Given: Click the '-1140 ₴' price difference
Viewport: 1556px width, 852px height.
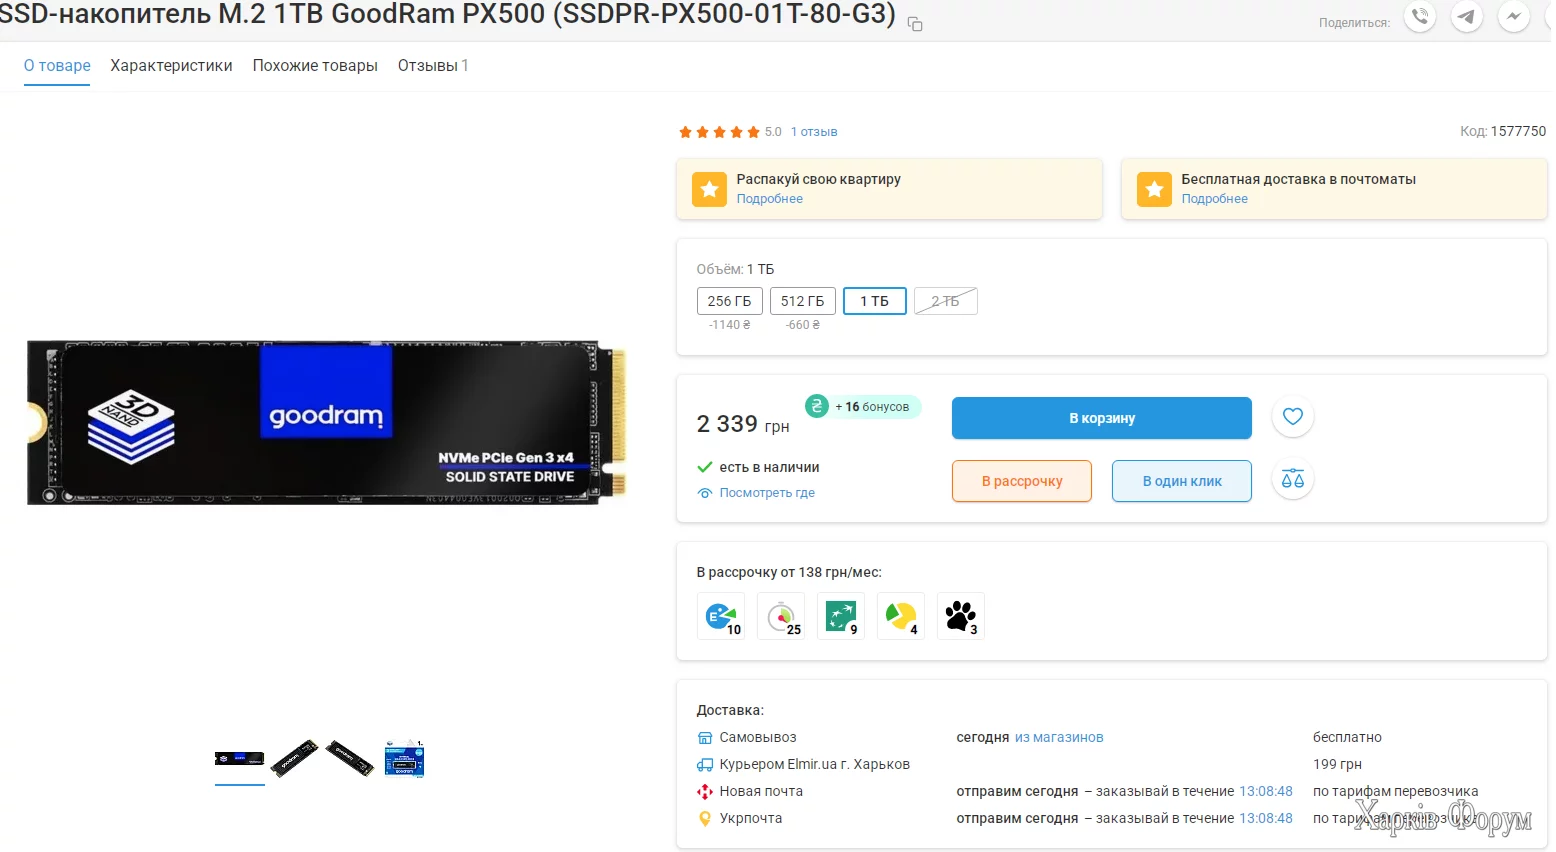Looking at the screenshot, I should [730, 325].
